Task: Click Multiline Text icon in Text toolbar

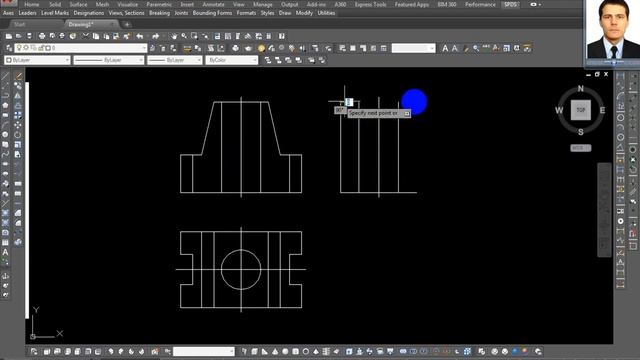Action: pos(445,49)
